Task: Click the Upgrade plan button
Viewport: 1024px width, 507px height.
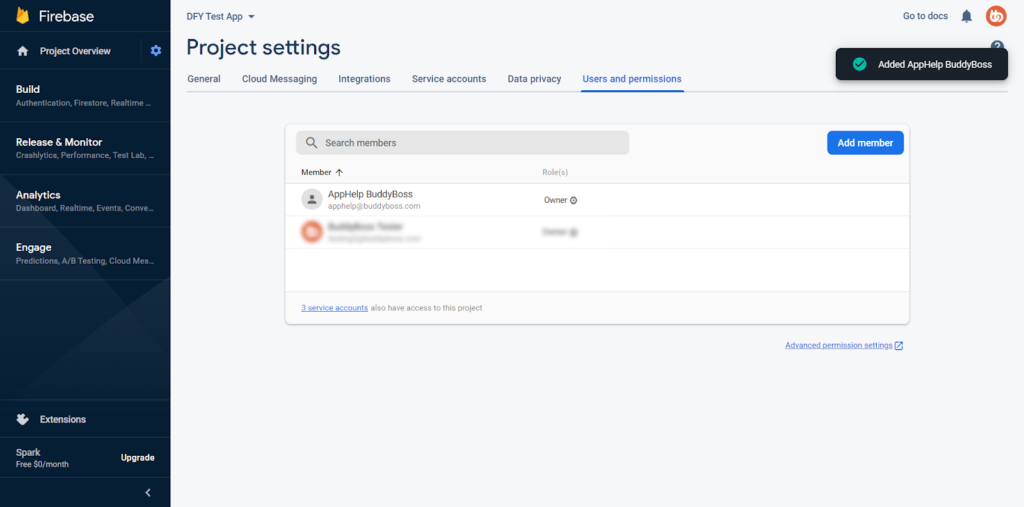Action: (x=138, y=458)
